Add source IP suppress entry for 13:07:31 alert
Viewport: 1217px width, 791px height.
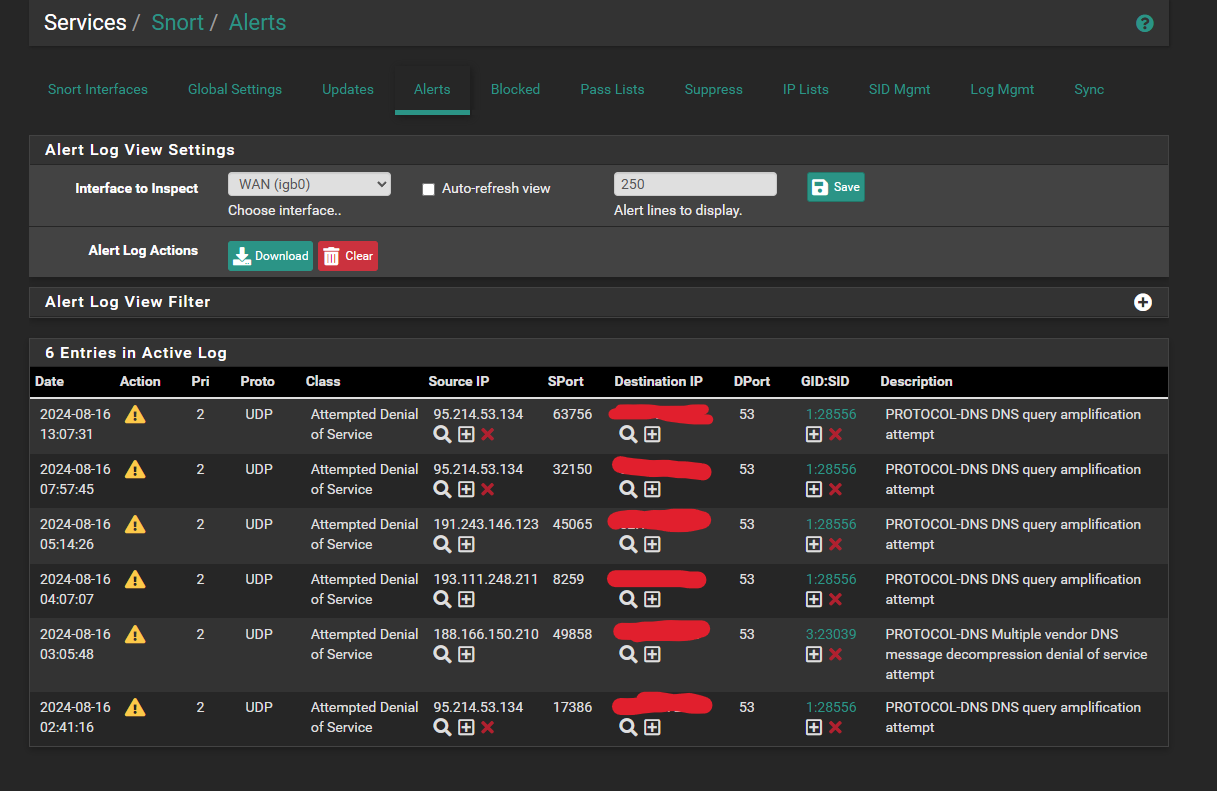coord(466,434)
